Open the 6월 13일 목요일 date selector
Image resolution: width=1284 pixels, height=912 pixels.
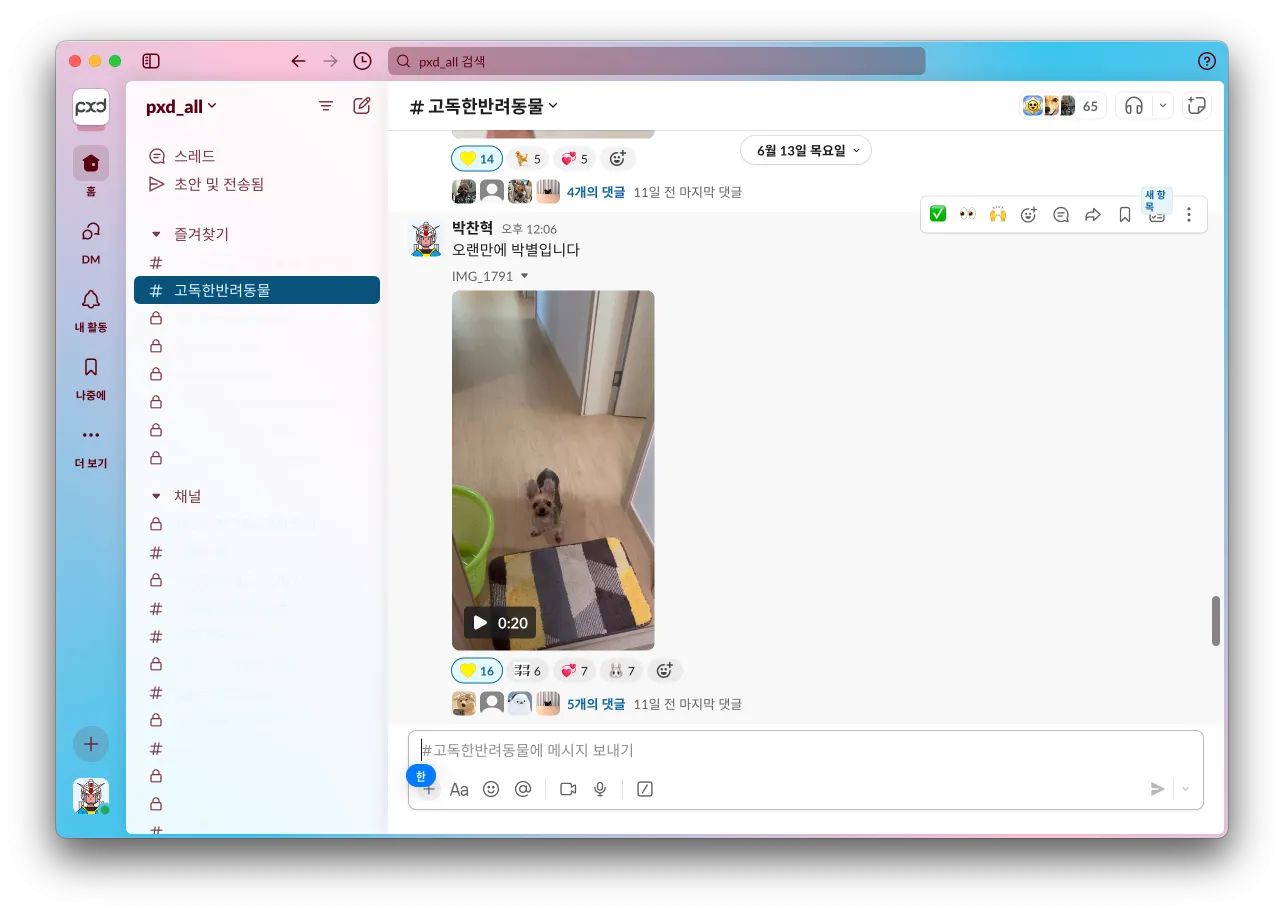(x=805, y=150)
